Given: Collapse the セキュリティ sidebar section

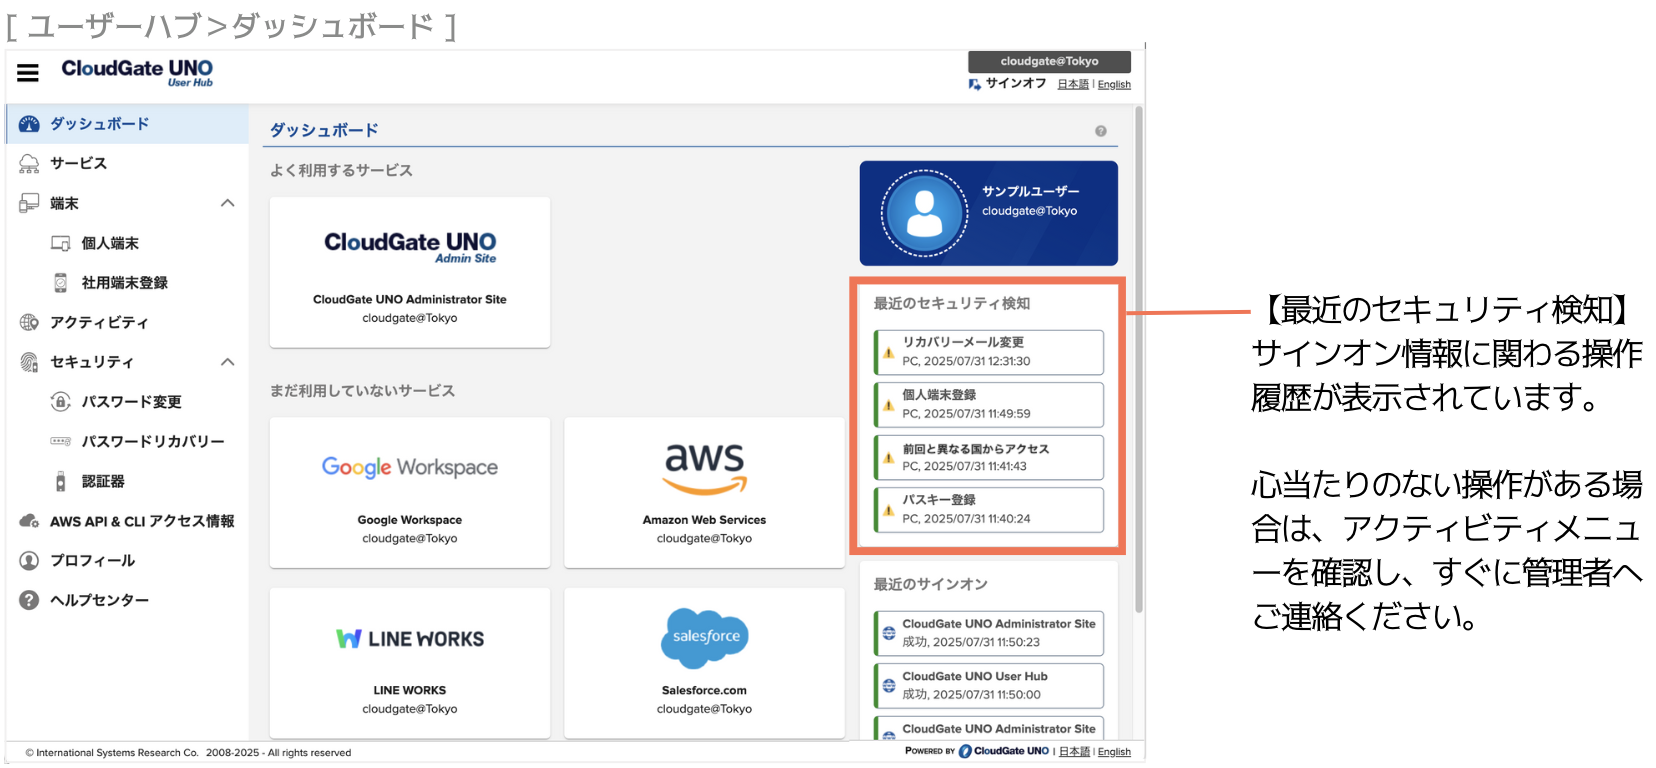Looking at the screenshot, I should (228, 362).
